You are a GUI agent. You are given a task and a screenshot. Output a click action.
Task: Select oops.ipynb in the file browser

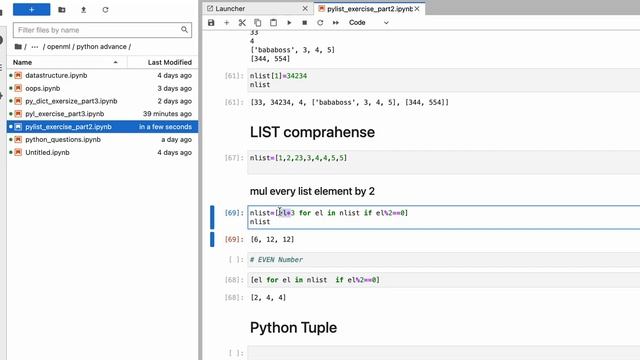point(102,88)
